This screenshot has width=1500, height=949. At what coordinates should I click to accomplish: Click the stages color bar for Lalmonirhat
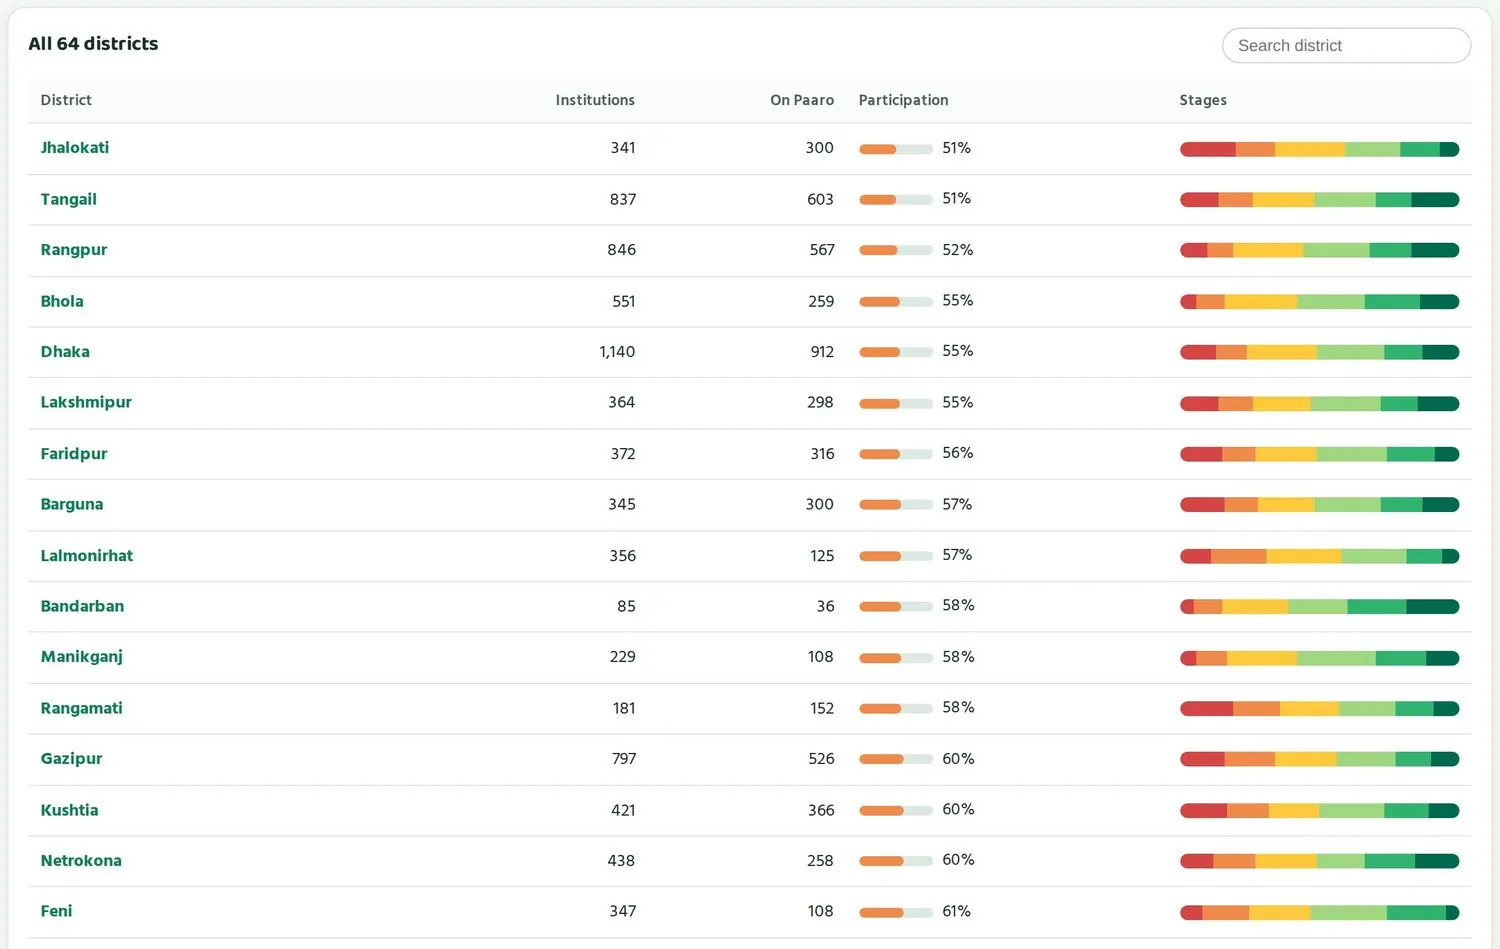1320,556
